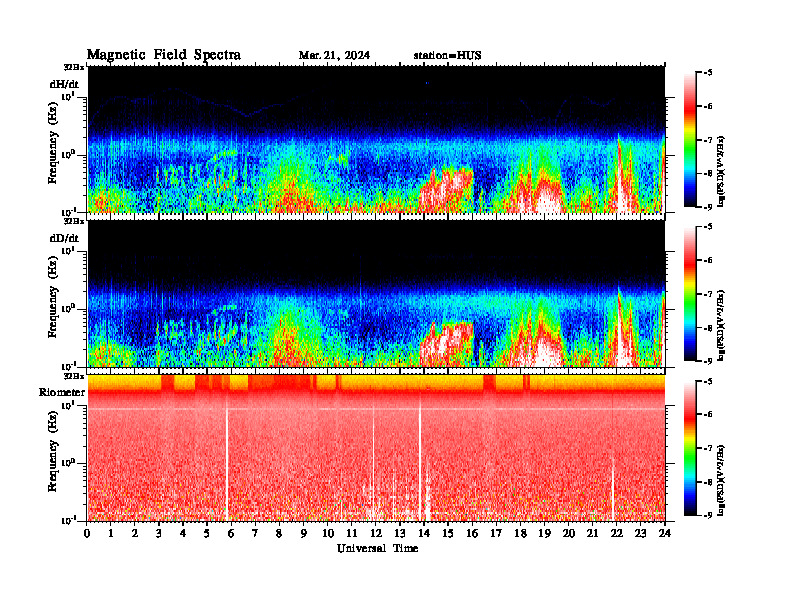Click the dD/dt panel color scale bar
This screenshot has height=612, width=792.
click(x=689, y=294)
